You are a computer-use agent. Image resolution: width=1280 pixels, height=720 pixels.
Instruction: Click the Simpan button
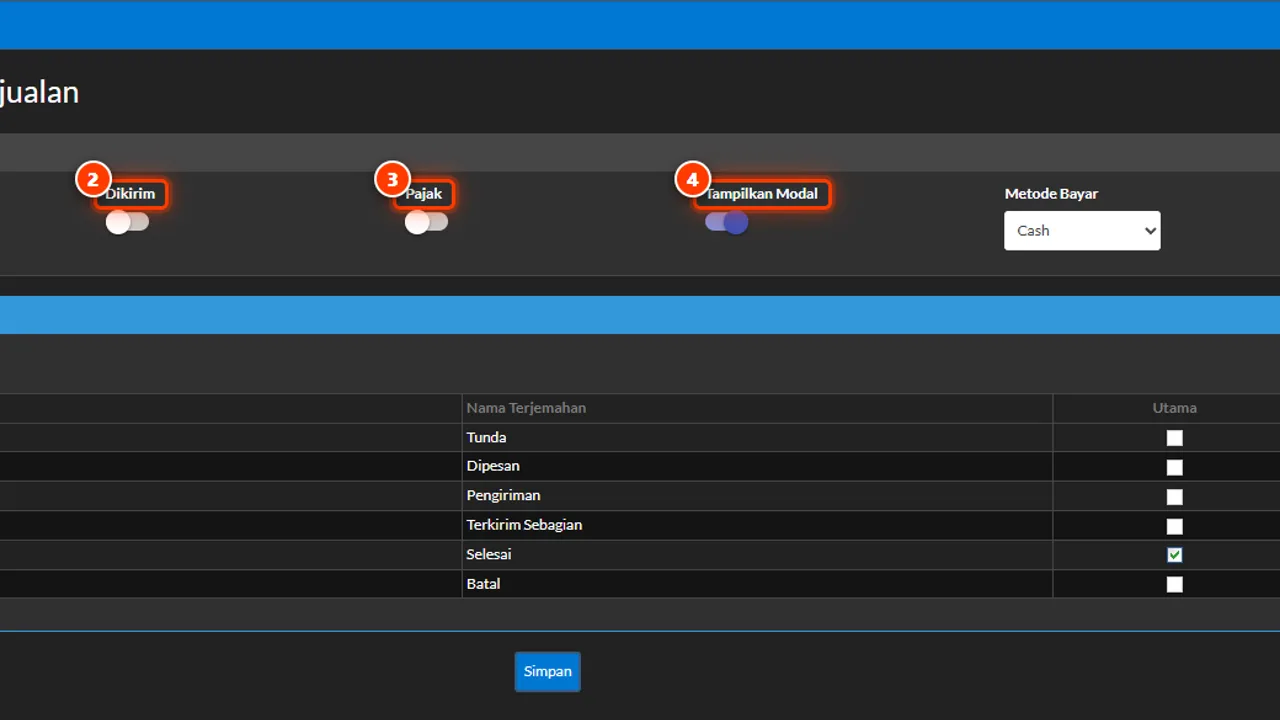click(x=548, y=672)
